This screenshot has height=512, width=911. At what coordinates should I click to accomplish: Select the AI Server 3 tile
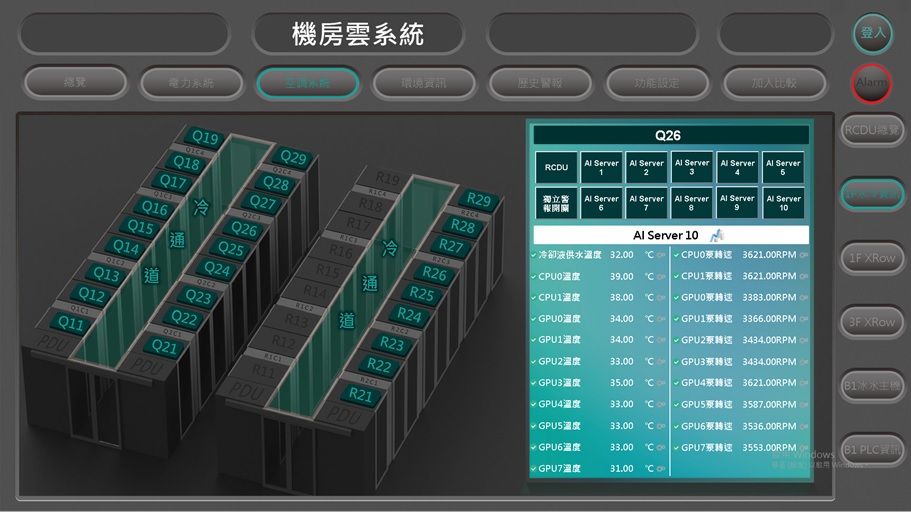click(692, 167)
